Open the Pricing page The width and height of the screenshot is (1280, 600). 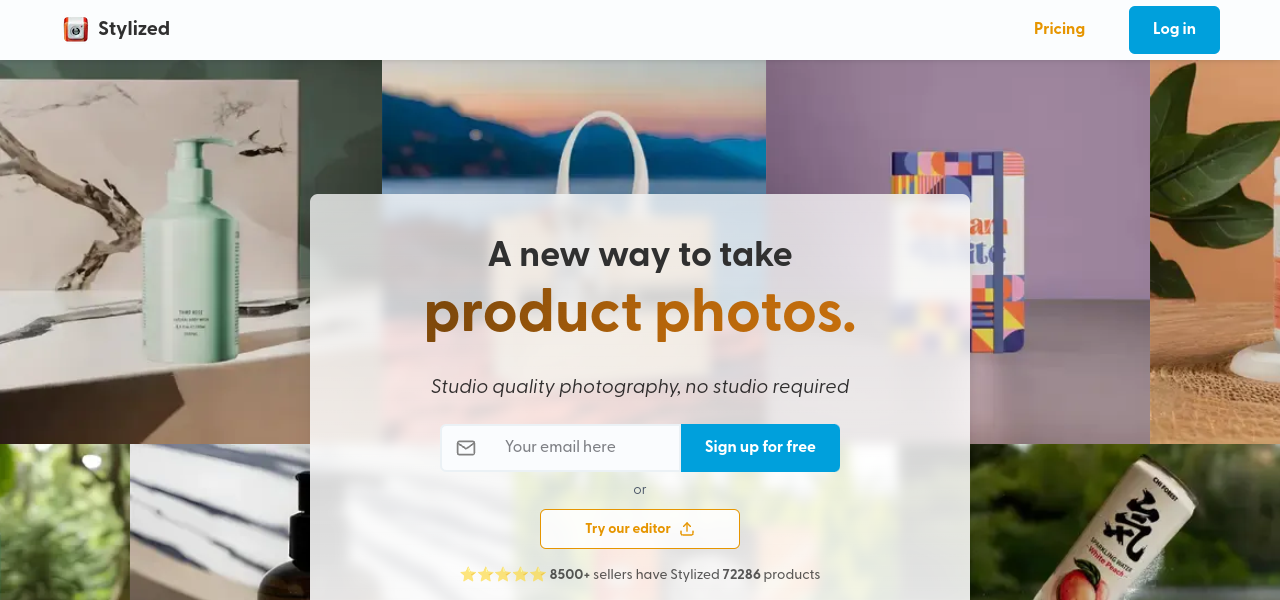coord(1059,29)
